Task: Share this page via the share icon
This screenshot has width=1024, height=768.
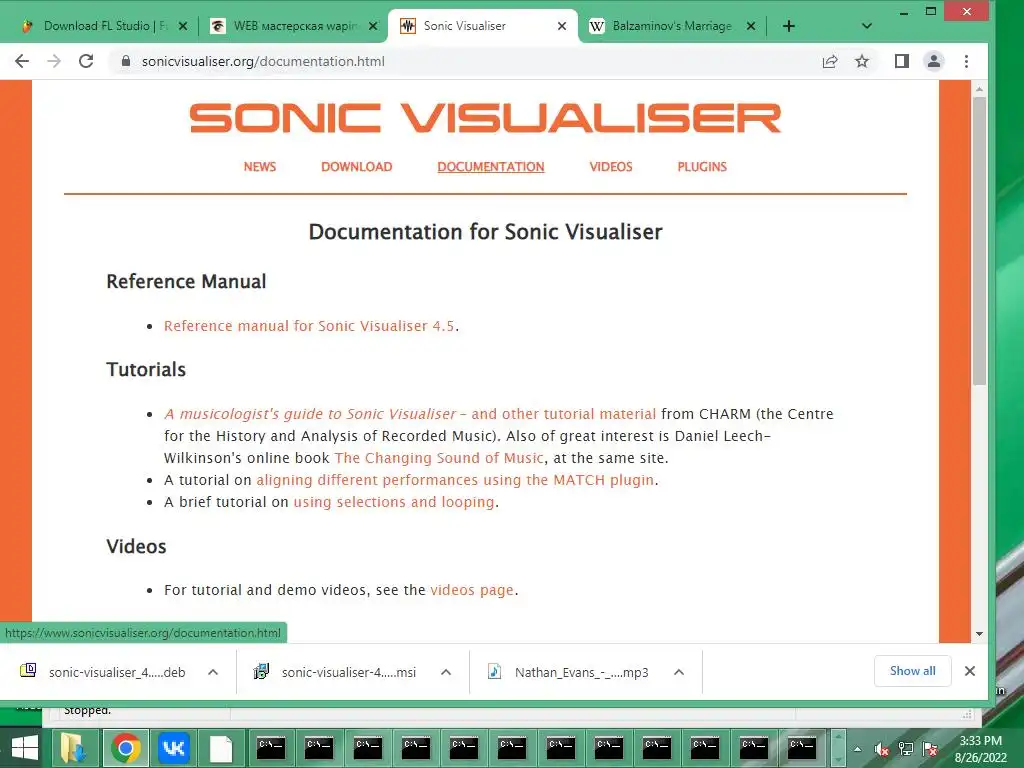Action: [x=830, y=61]
